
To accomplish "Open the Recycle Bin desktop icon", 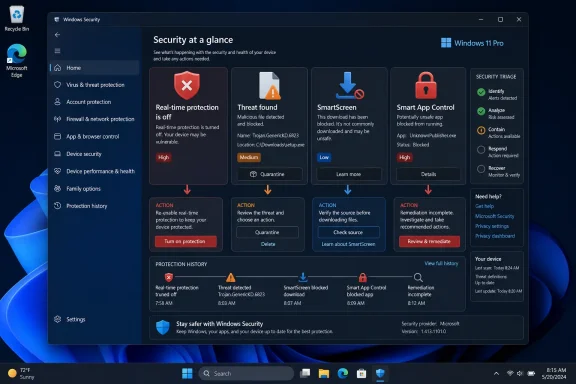I will (17, 18).
